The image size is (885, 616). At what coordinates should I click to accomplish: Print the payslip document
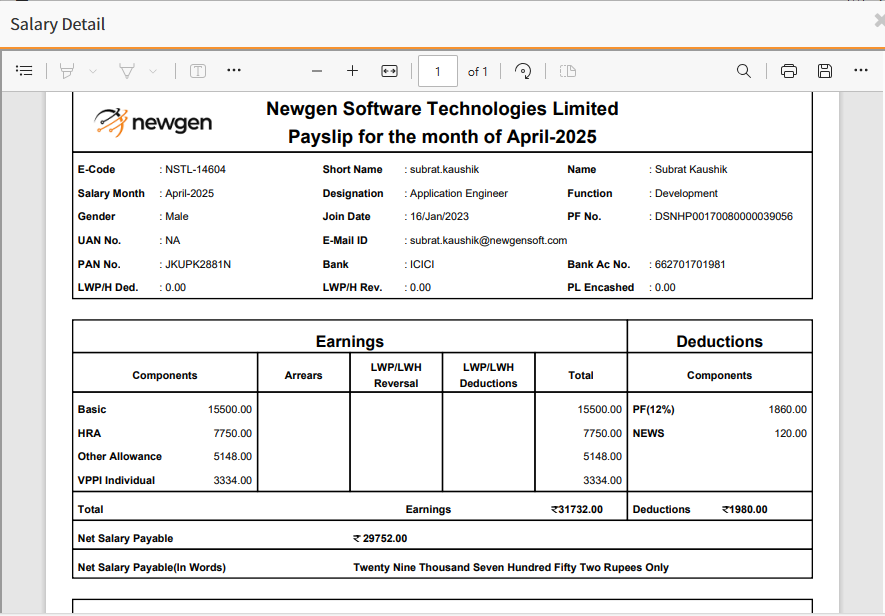tap(789, 71)
